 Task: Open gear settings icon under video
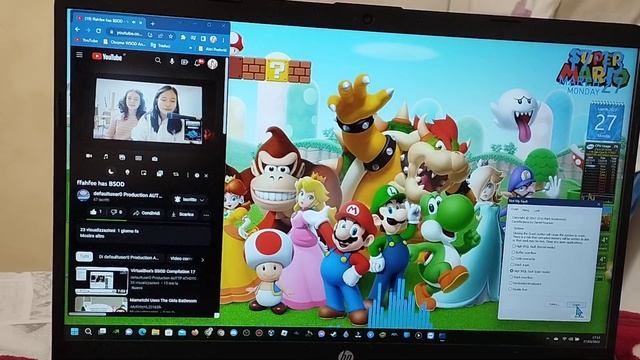pyautogui.click(x=197, y=175)
